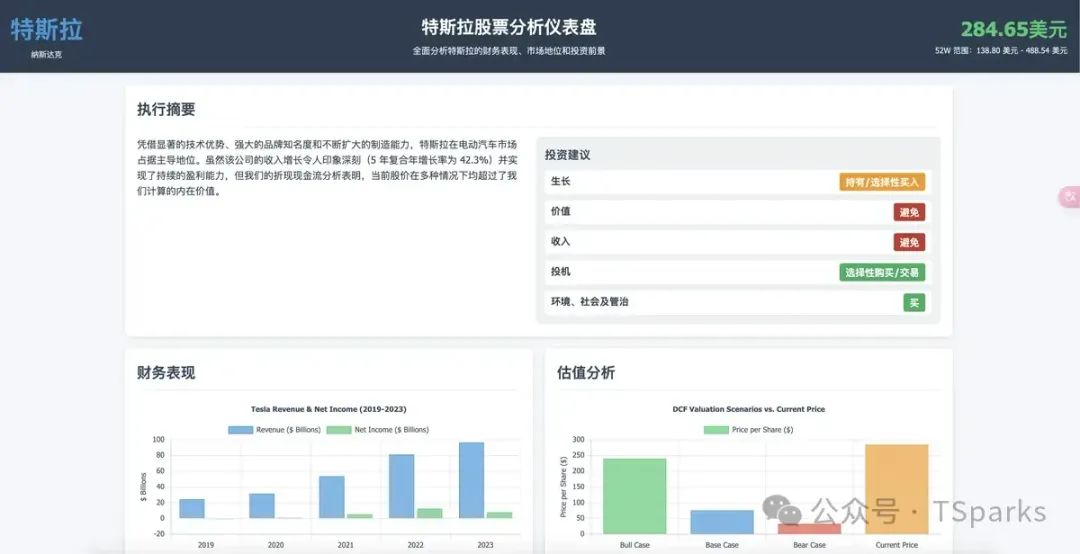Click the 2022 green net income bar
The width and height of the screenshot is (1080, 554).
pos(430,513)
